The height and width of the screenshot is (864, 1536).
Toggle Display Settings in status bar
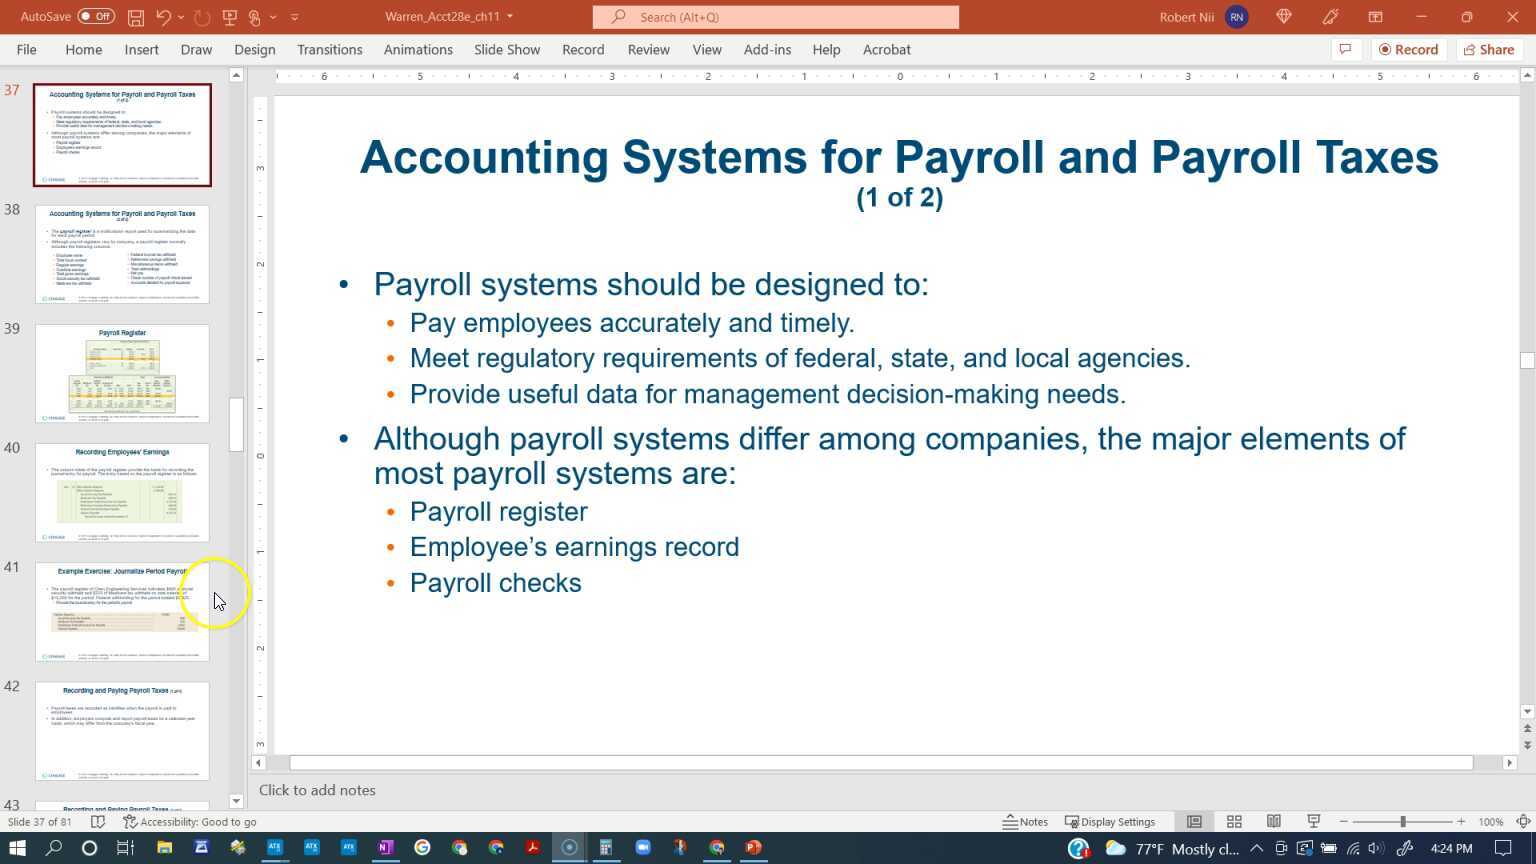pos(1110,821)
